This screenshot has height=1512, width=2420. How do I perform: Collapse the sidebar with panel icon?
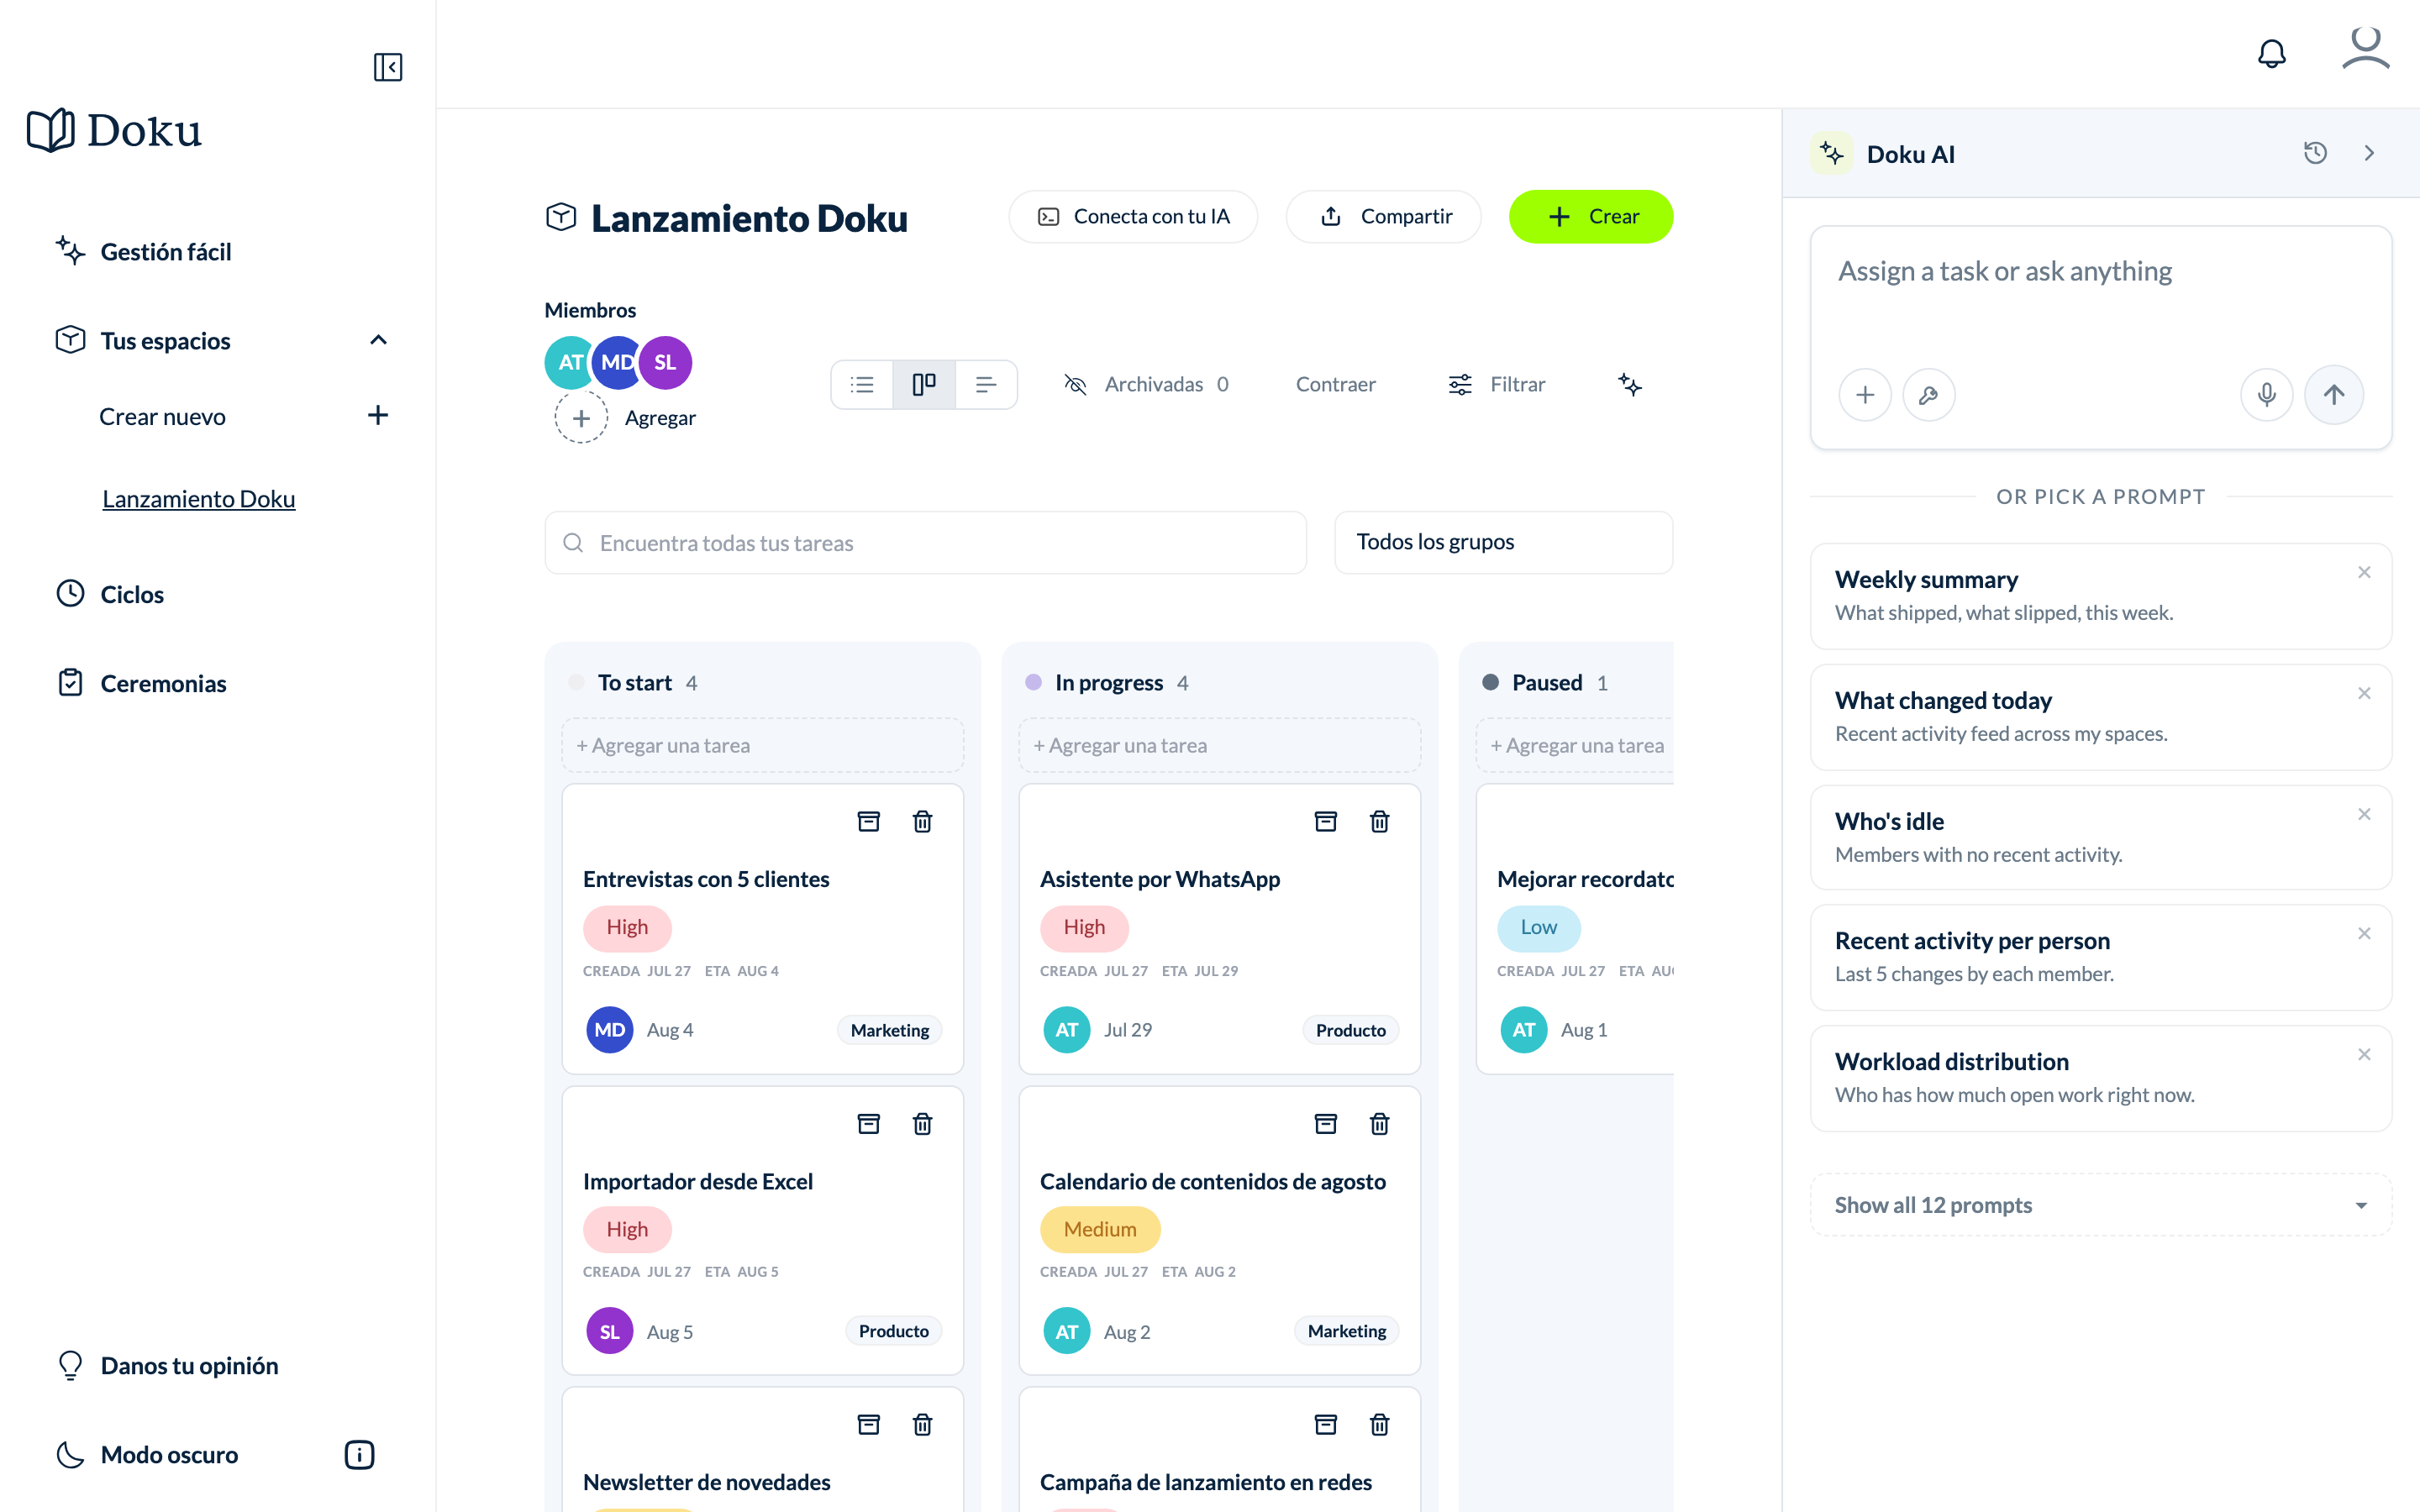(388, 67)
